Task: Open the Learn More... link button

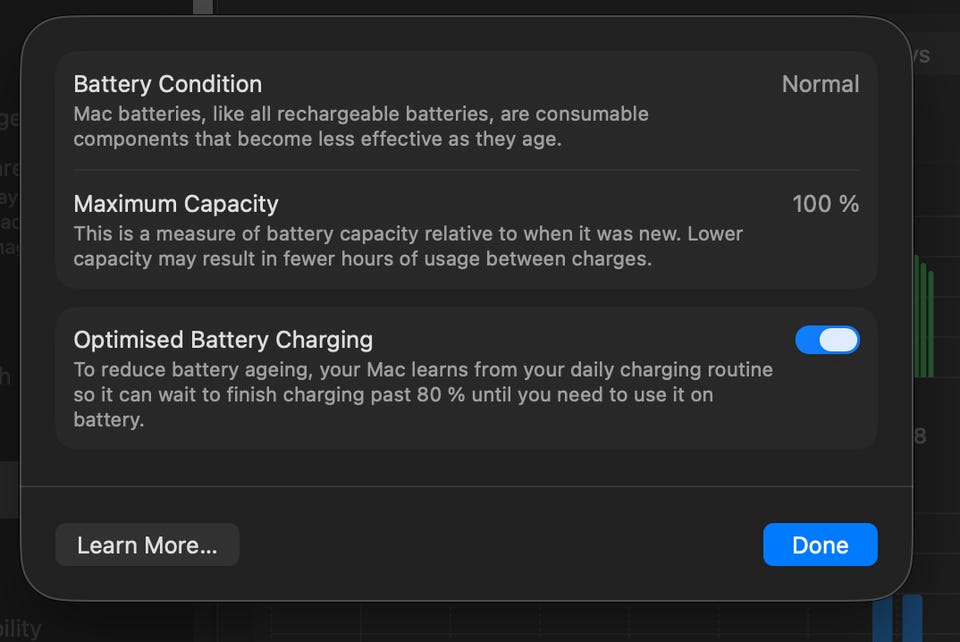Action: point(147,545)
